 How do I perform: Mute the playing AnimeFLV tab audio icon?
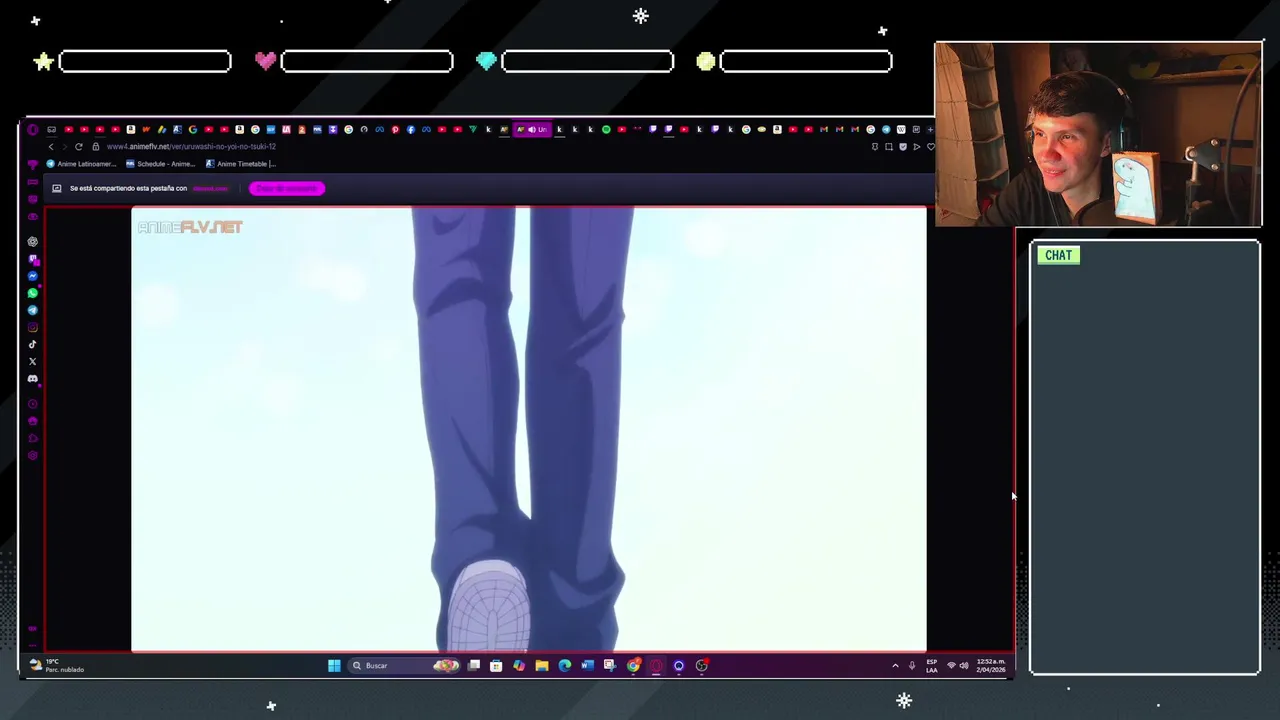532,129
